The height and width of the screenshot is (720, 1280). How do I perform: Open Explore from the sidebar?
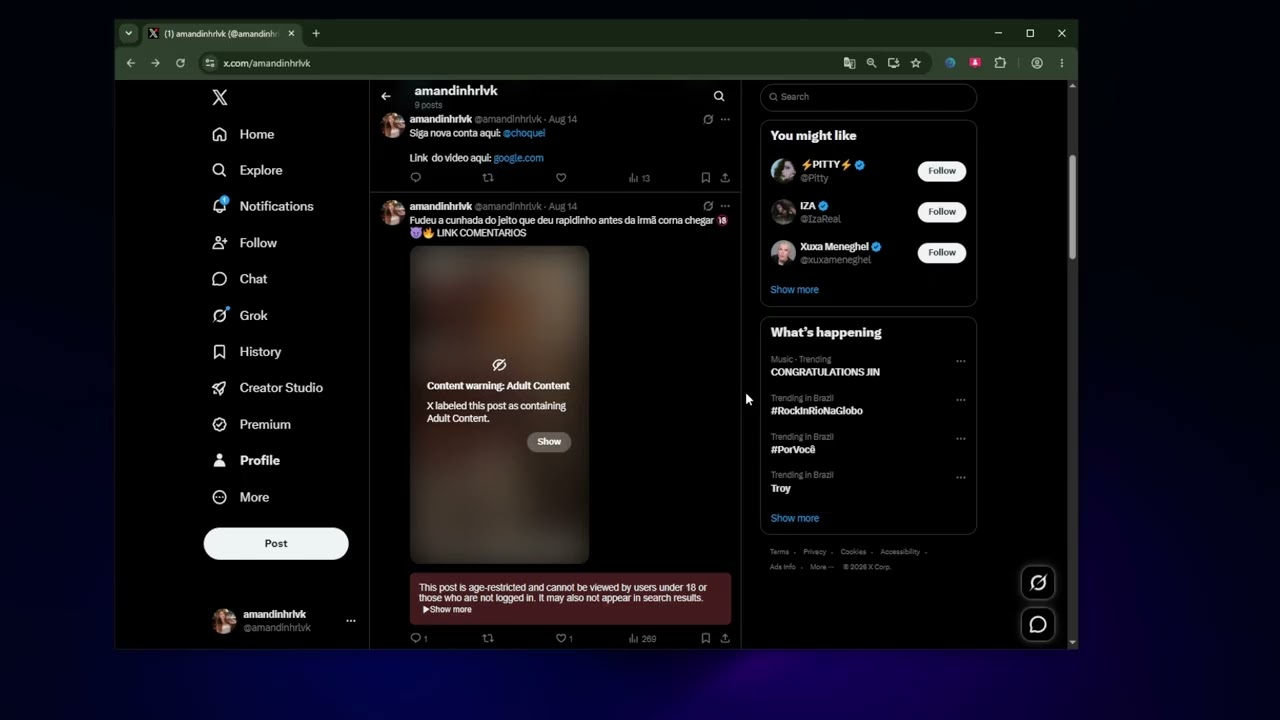[x=247, y=170]
